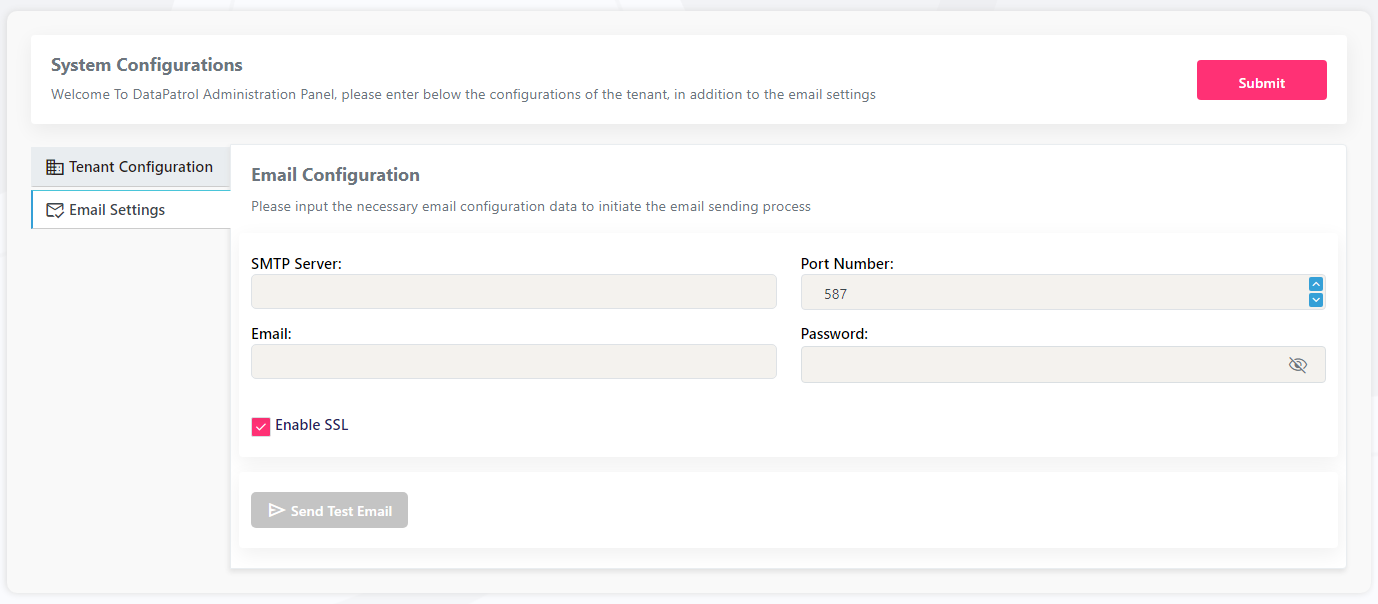Decrease port number with the down arrow
Viewport: 1378px width, 604px height.
click(x=1316, y=299)
